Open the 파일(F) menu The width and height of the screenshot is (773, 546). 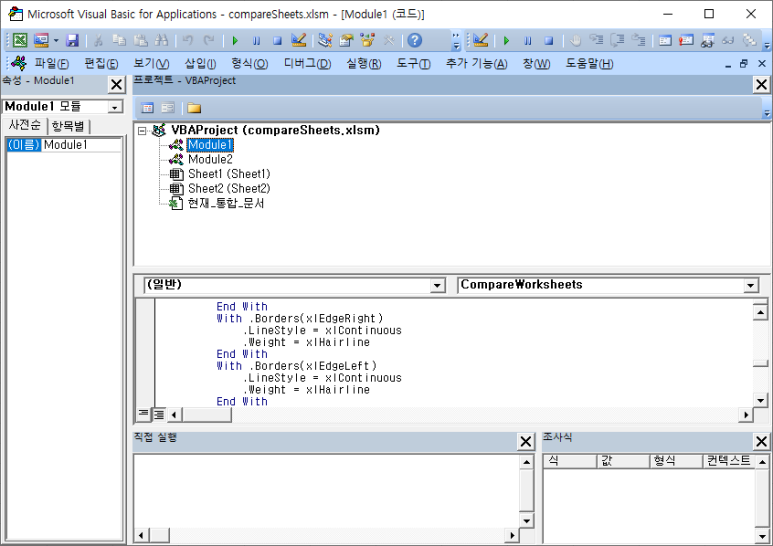tap(51, 64)
